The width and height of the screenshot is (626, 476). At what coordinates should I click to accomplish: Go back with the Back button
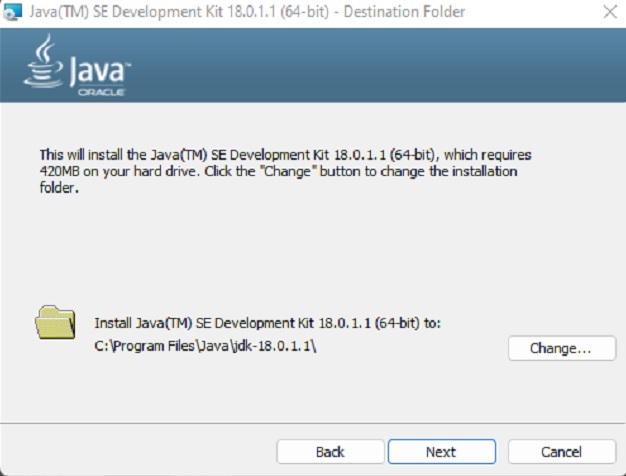pyautogui.click(x=330, y=452)
